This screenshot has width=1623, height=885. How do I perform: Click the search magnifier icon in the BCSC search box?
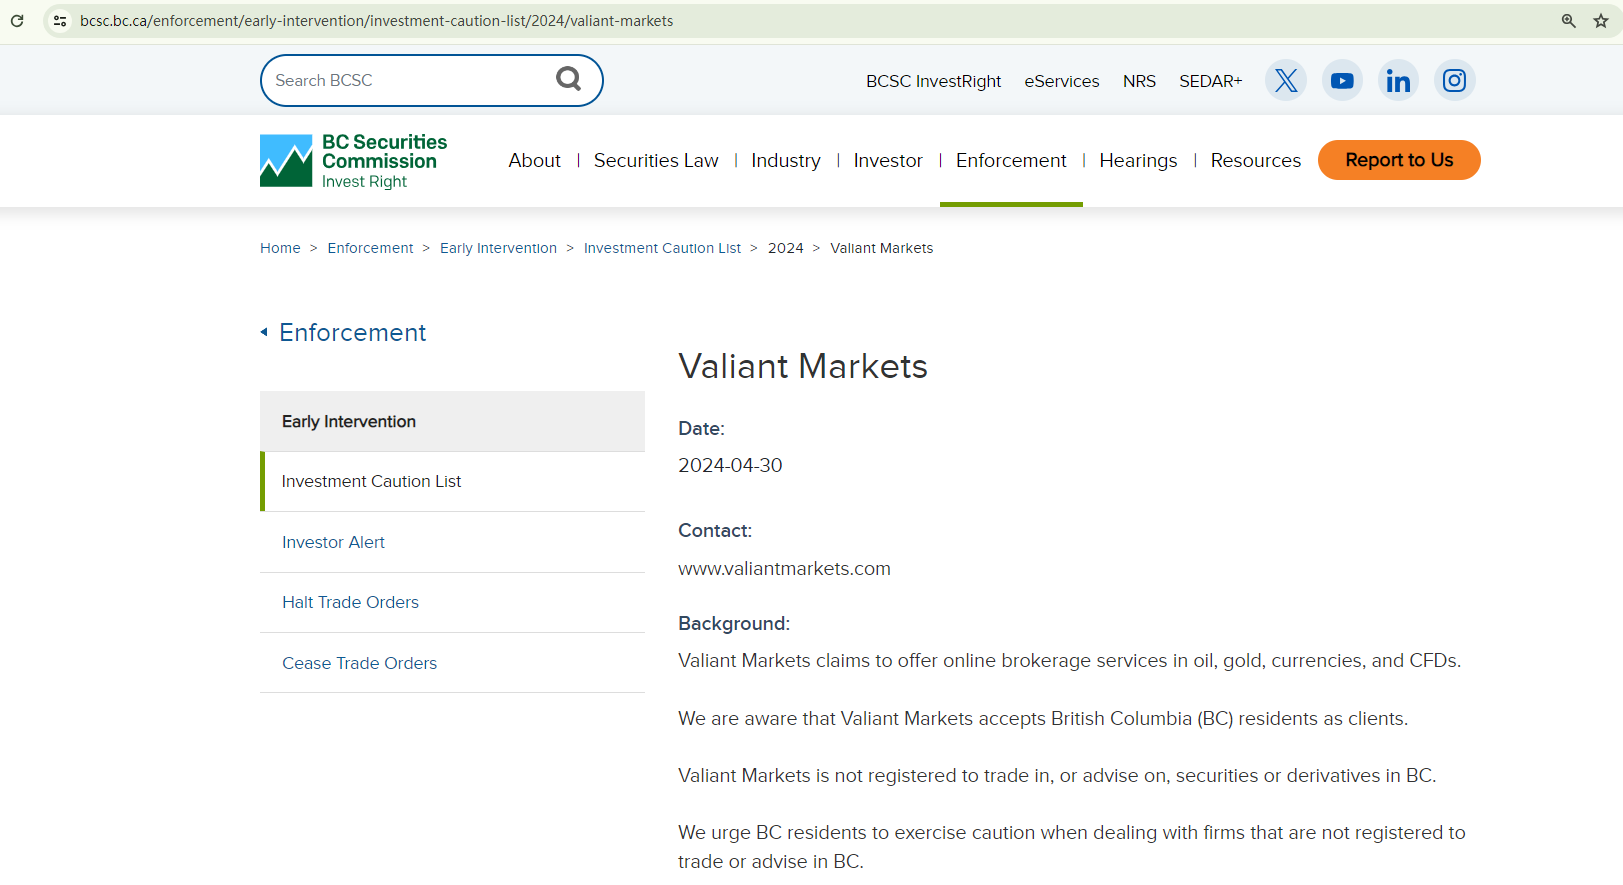click(568, 79)
